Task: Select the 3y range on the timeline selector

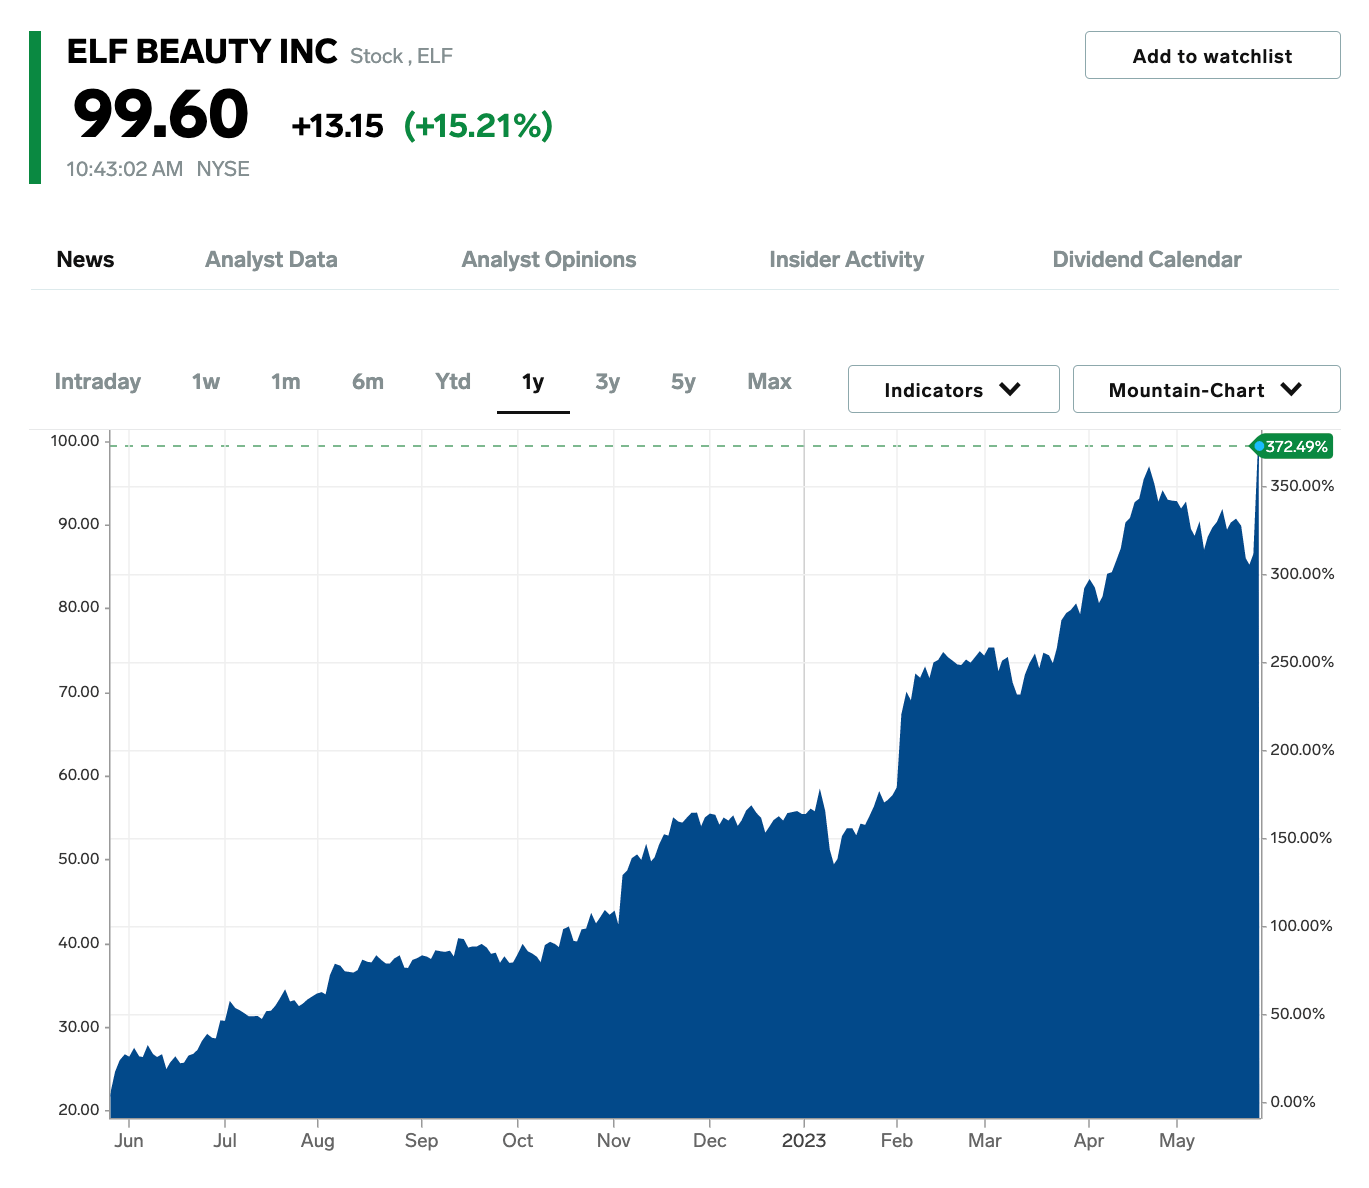Action: tap(606, 382)
